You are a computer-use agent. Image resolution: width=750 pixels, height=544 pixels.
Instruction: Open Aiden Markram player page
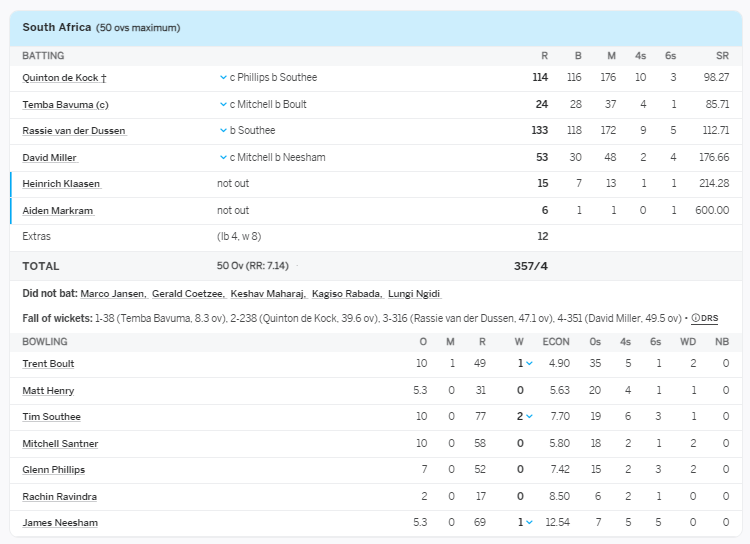59,211
